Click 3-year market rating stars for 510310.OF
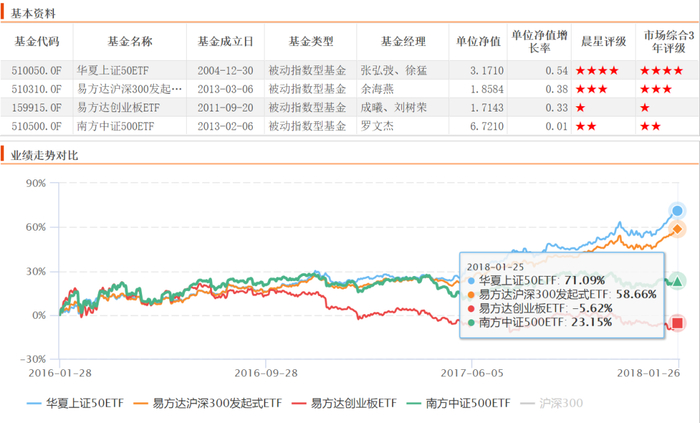 tap(656, 89)
